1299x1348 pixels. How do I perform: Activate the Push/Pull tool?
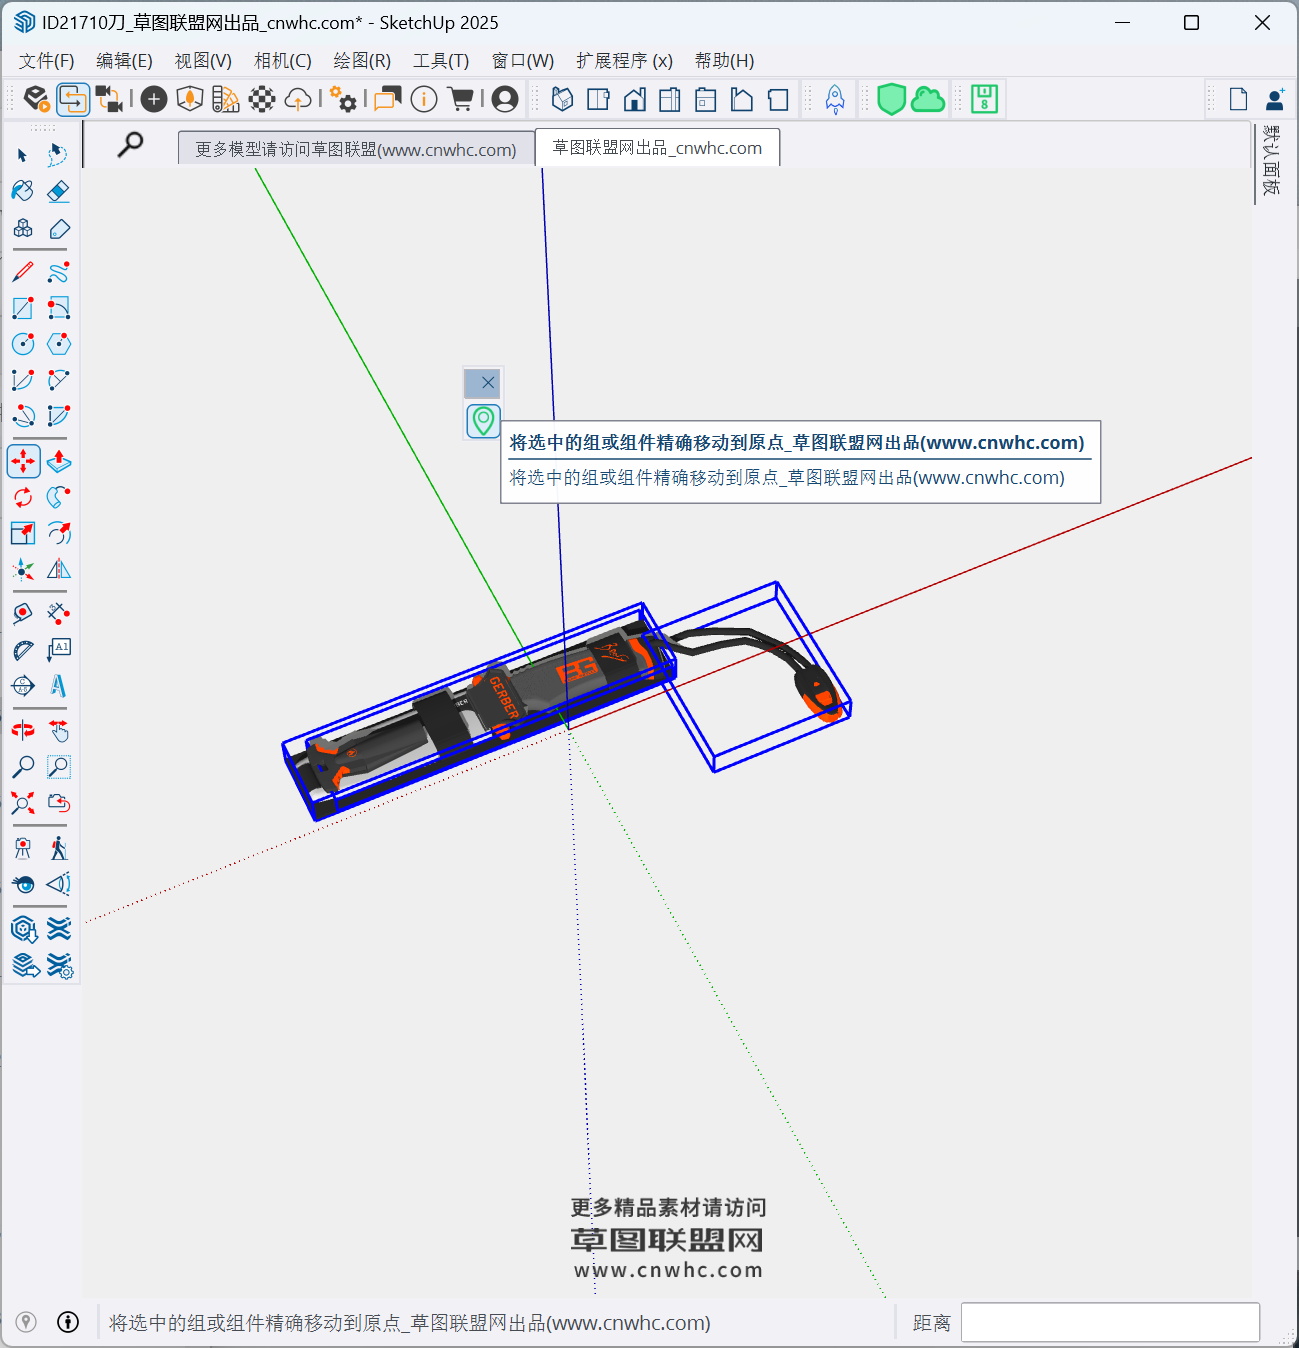[x=59, y=461]
